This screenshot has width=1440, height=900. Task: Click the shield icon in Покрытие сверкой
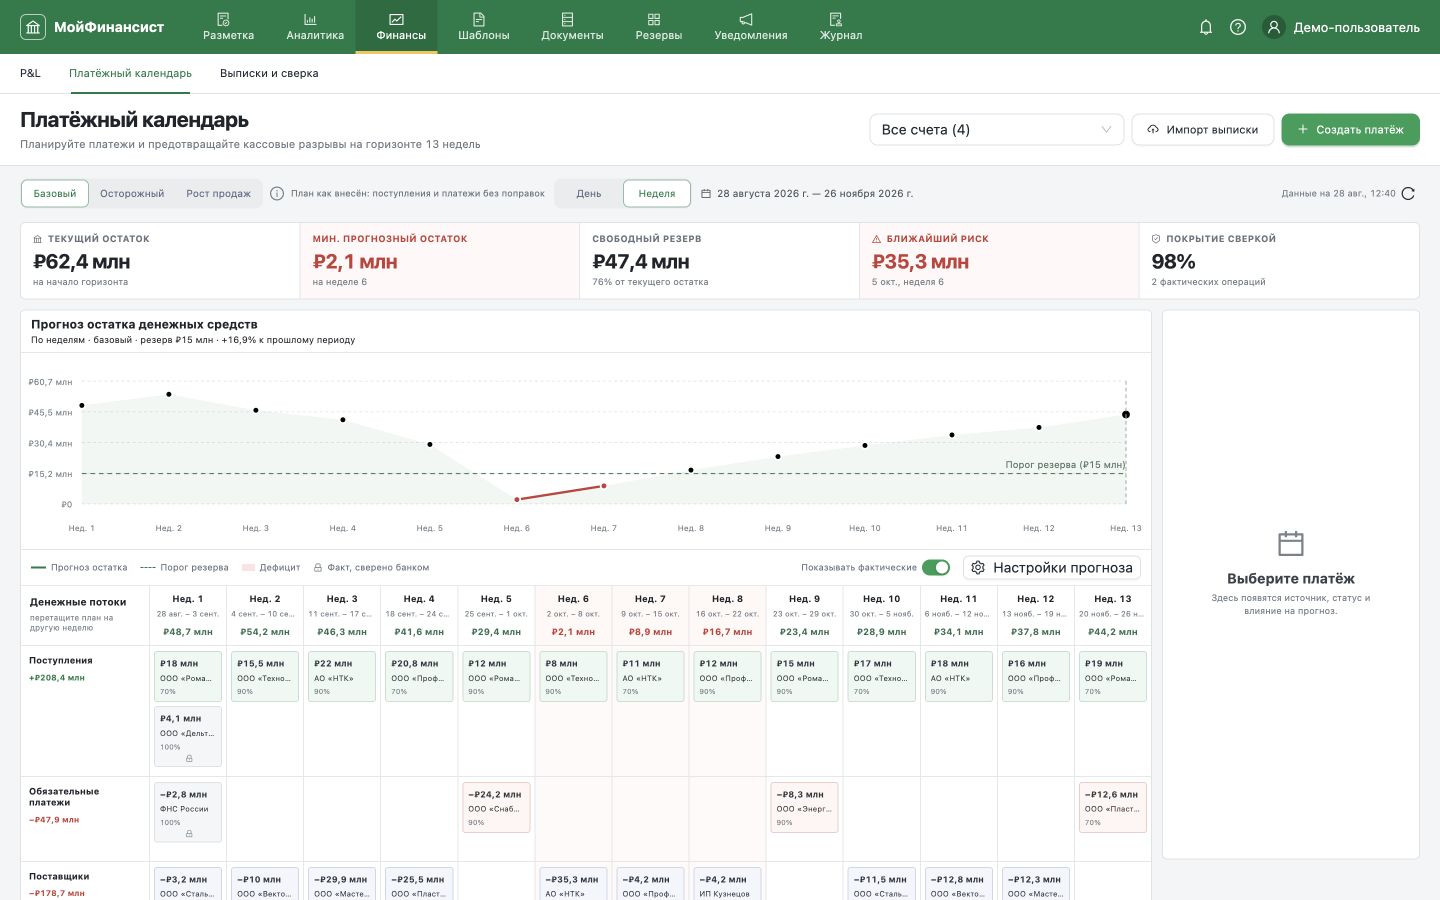[x=1156, y=239]
